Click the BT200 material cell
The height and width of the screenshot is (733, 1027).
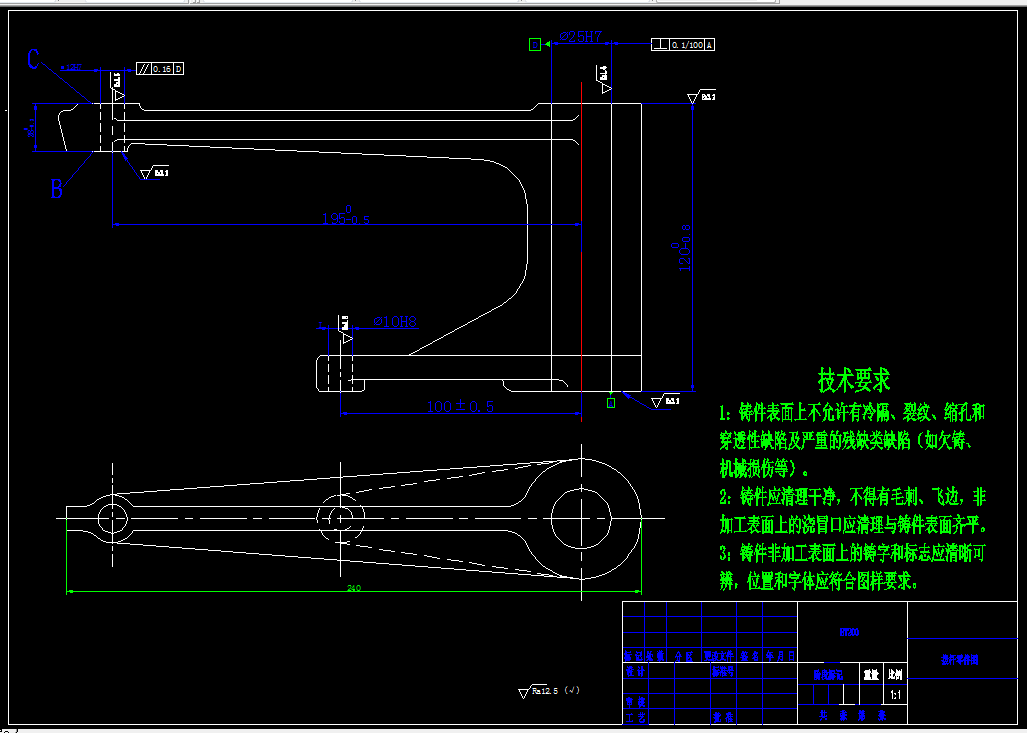pos(850,630)
